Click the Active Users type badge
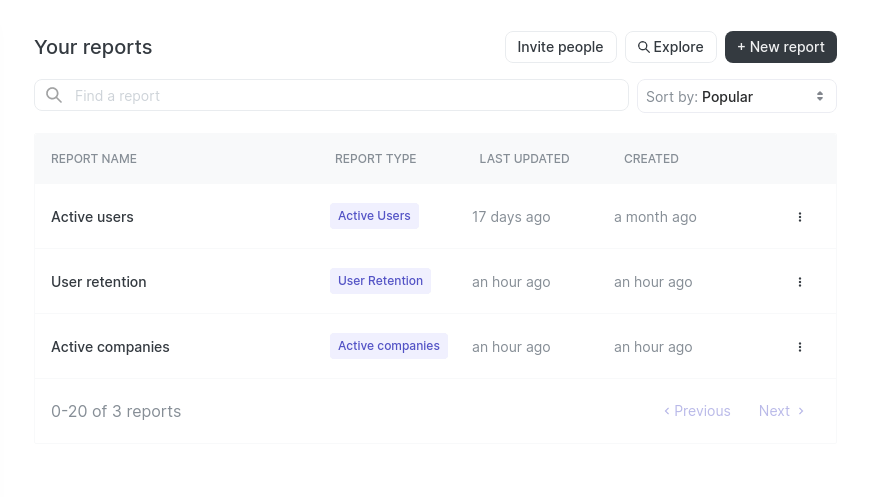The image size is (878, 497). [374, 216]
